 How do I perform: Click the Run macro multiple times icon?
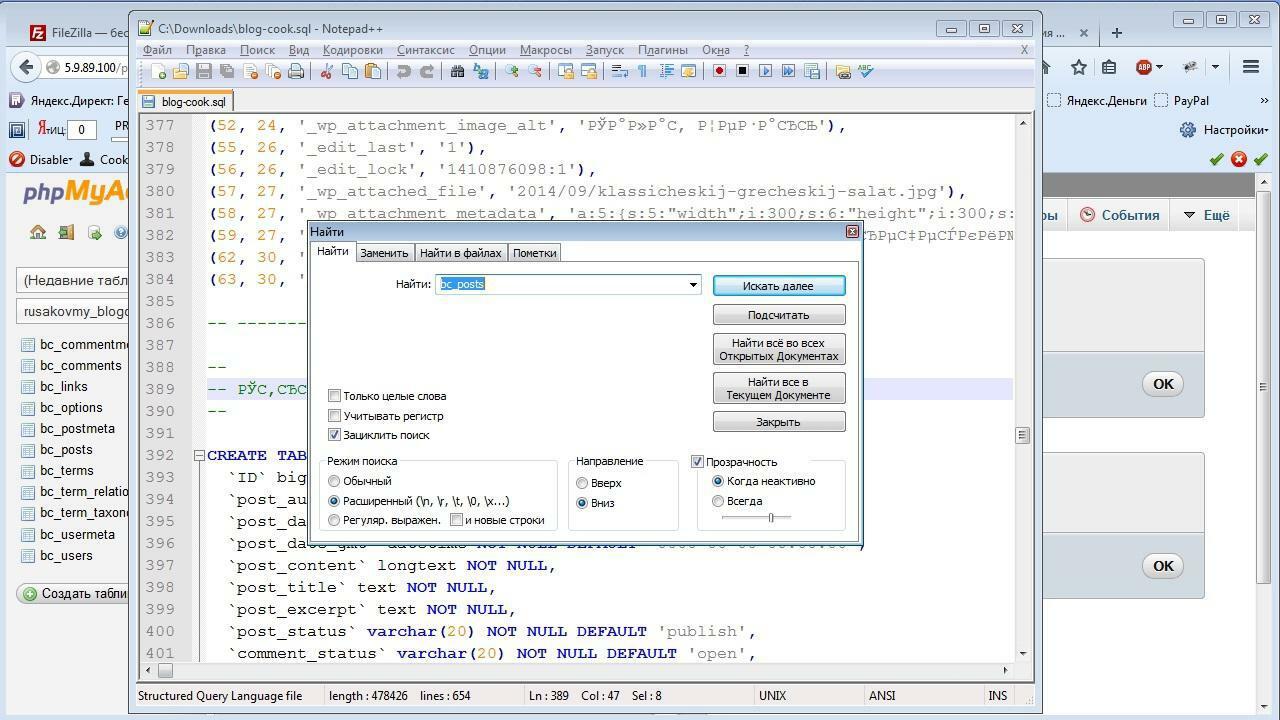click(788, 71)
